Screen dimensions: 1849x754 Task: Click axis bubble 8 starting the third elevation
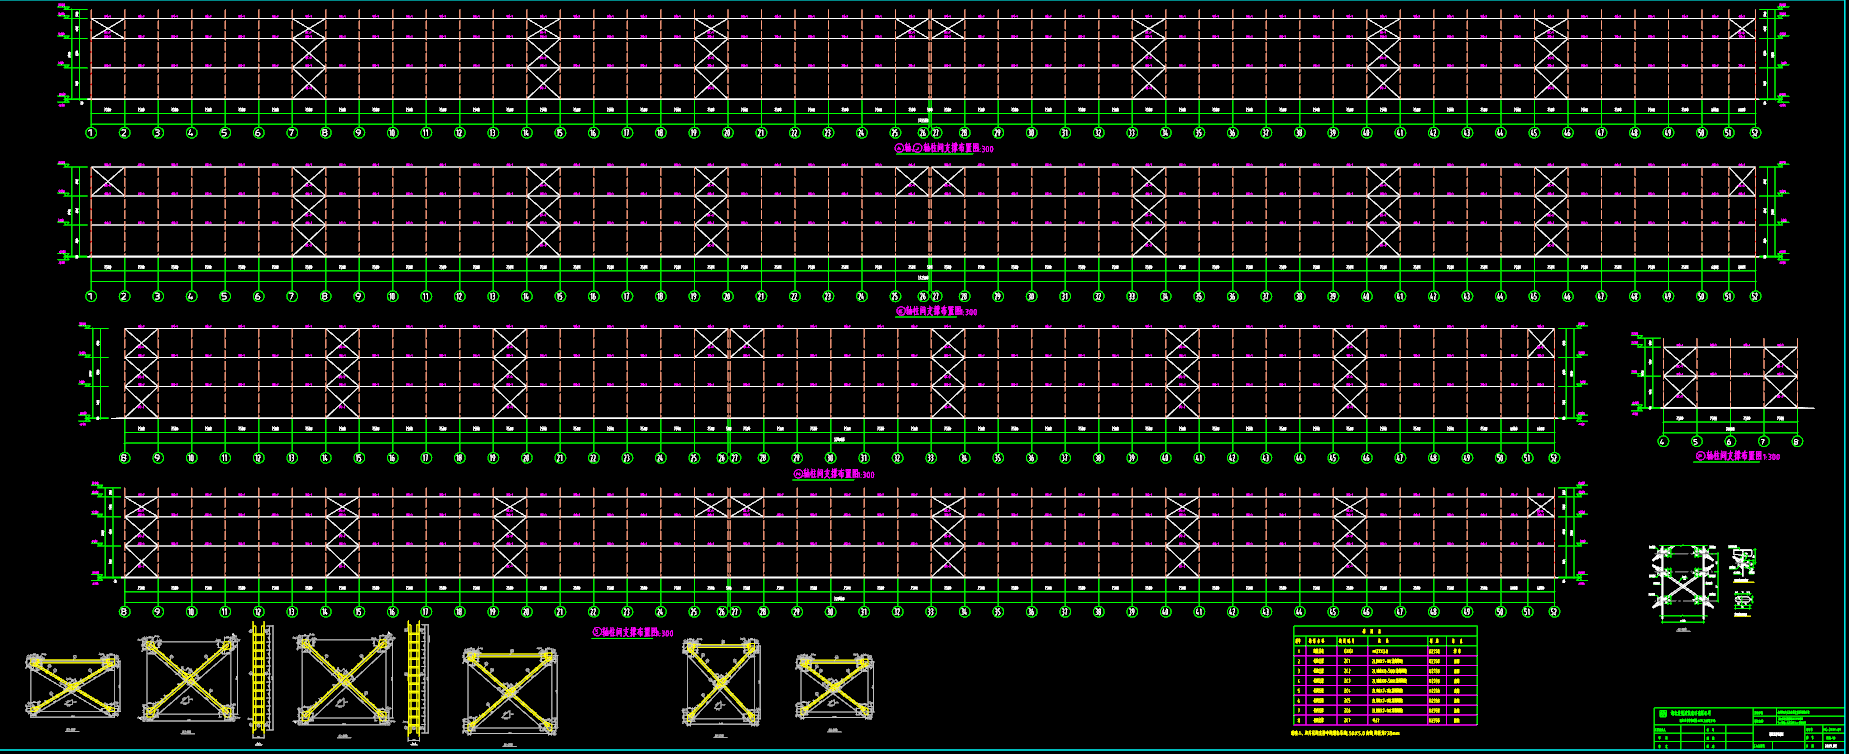[125, 458]
